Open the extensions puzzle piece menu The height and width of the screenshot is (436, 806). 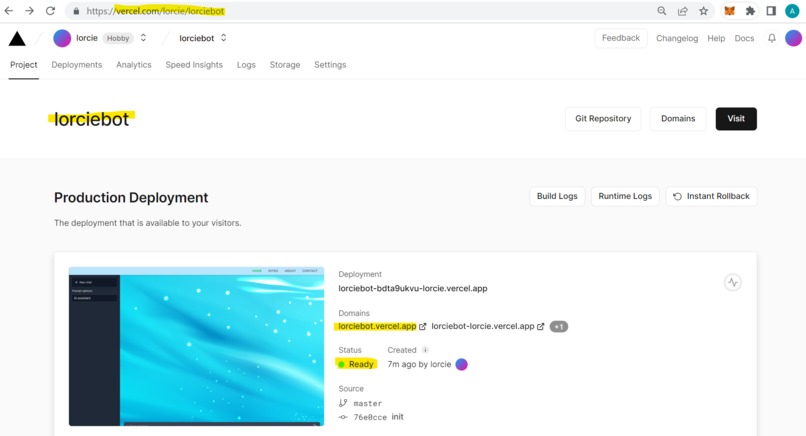(750, 11)
